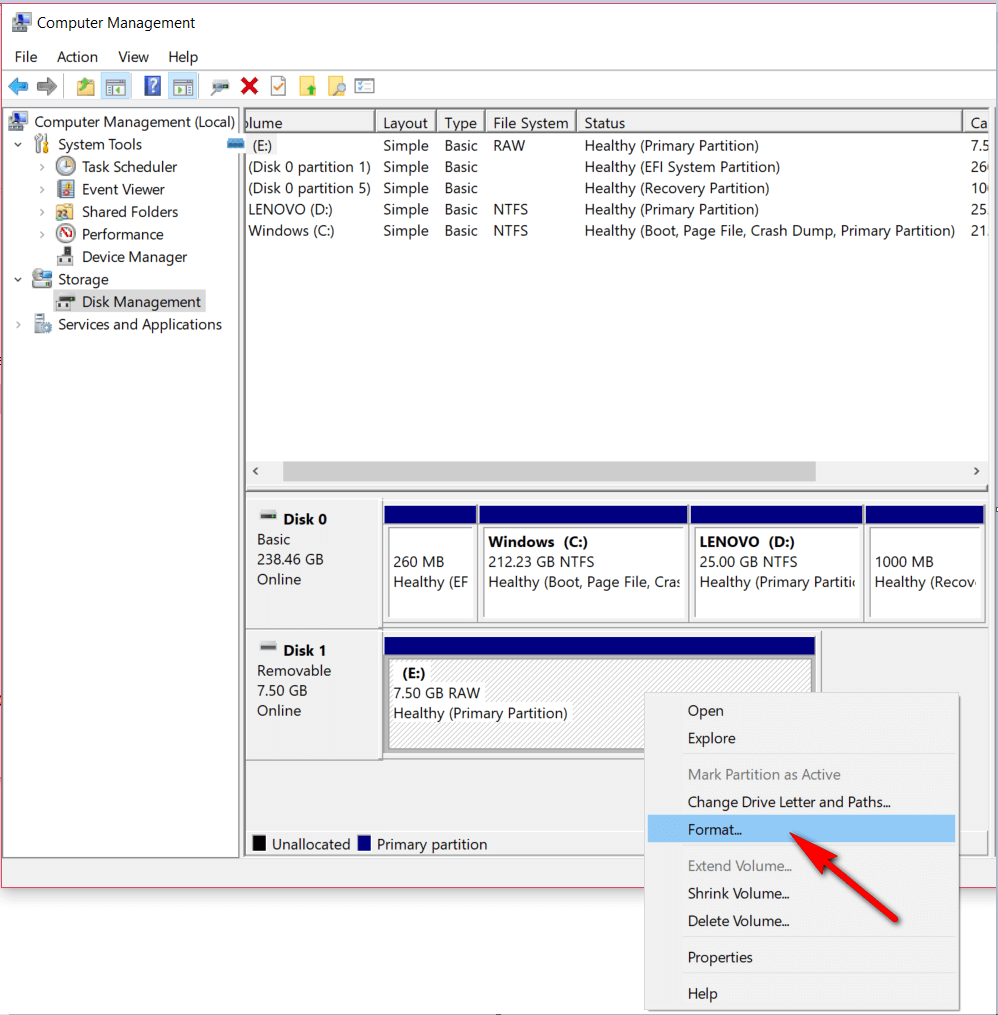The height and width of the screenshot is (1015, 998).
Task: Click the Device Manager icon in tree
Action: (65, 256)
